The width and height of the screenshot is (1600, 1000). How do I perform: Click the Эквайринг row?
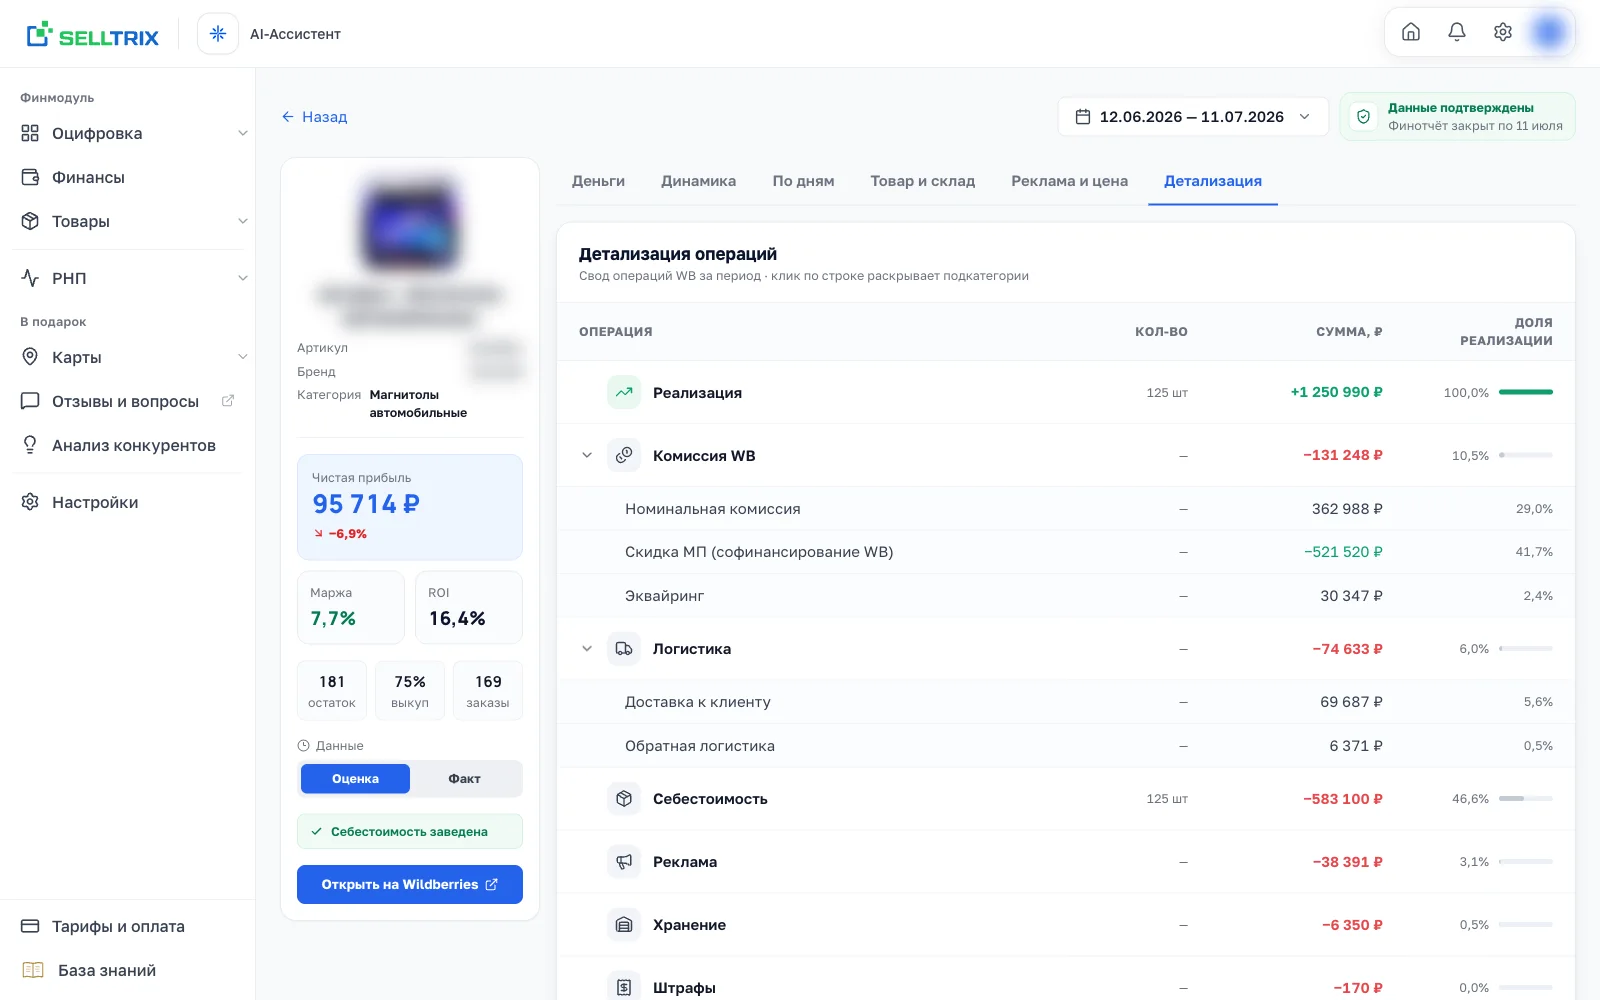click(1066, 595)
